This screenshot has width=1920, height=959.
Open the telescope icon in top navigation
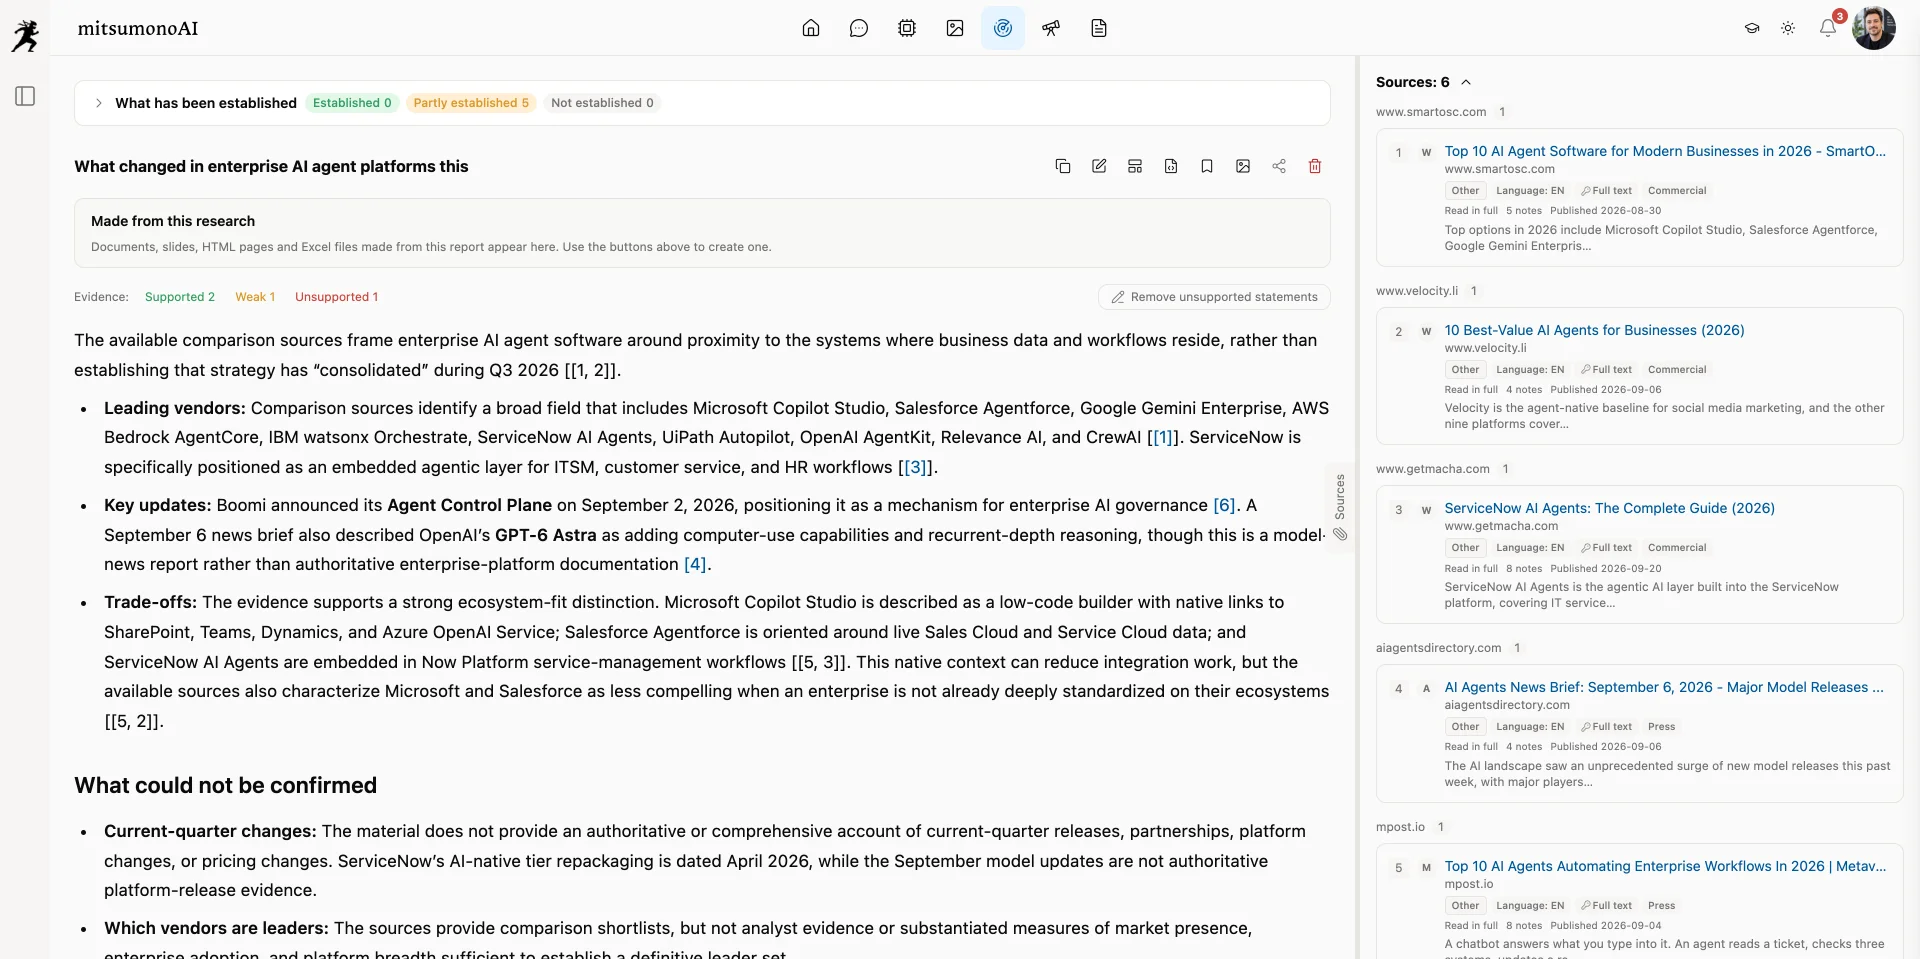[1051, 28]
